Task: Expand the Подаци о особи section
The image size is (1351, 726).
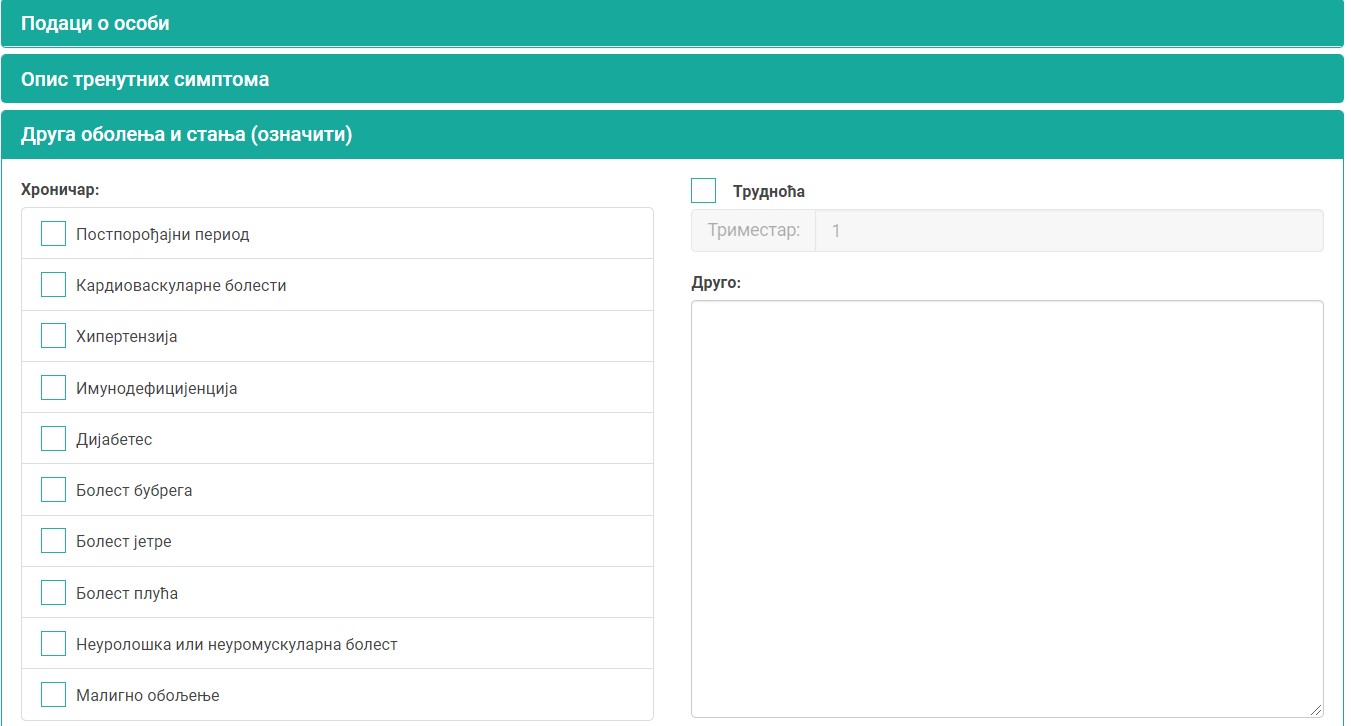Action: [x=672, y=23]
